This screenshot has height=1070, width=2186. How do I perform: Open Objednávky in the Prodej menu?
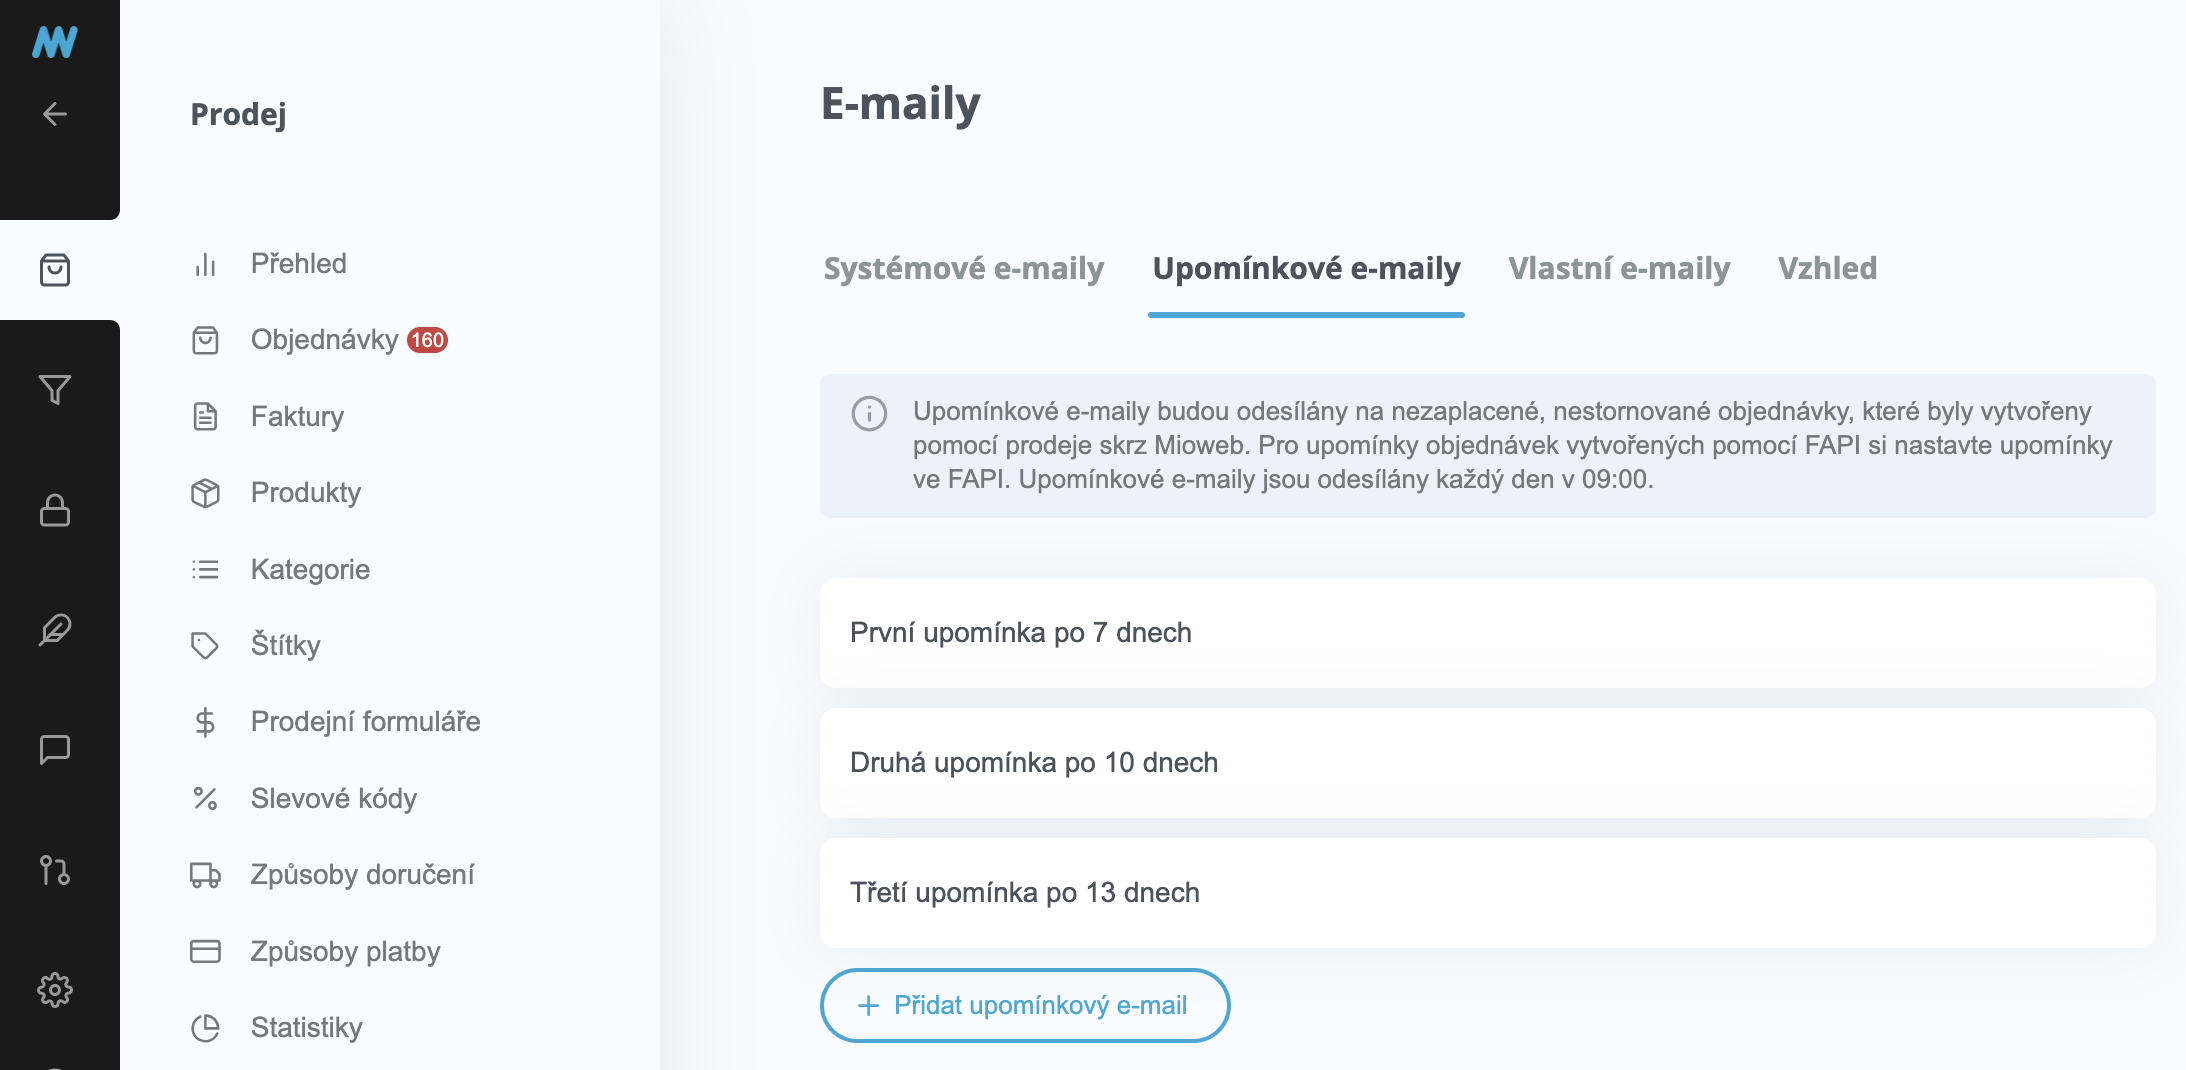pos(324,340)
